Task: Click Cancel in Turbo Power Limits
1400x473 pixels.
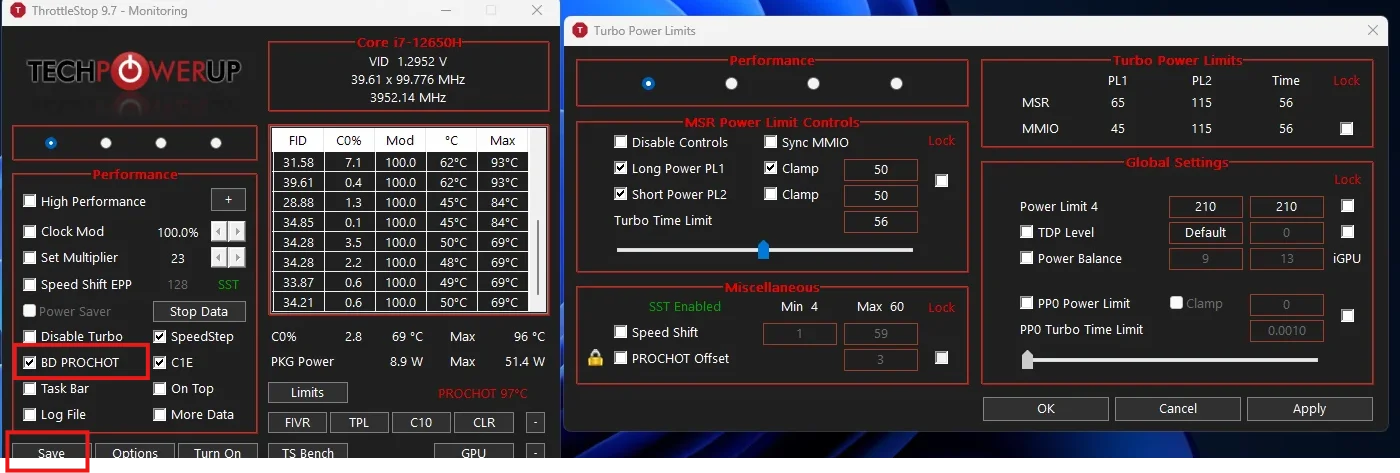Action: 1177,408
